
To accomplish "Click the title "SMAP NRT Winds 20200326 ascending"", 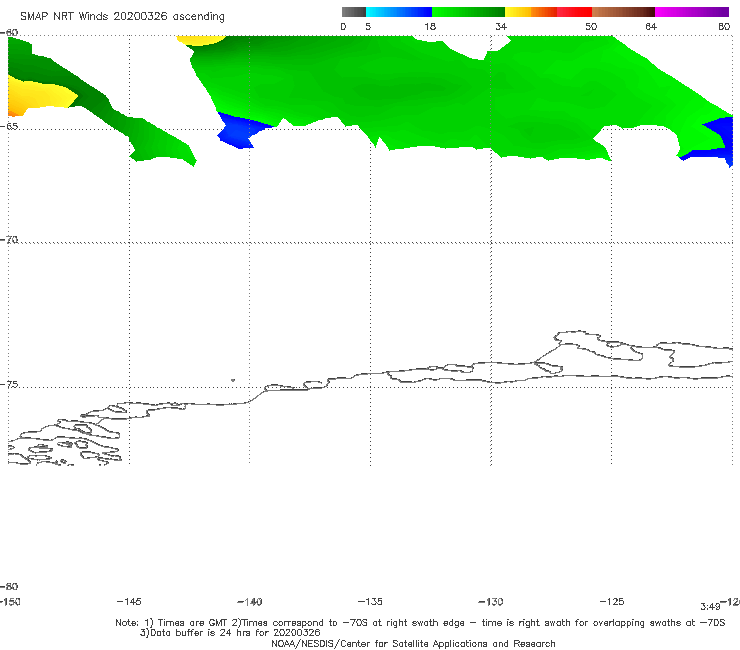I will (122, 16).
